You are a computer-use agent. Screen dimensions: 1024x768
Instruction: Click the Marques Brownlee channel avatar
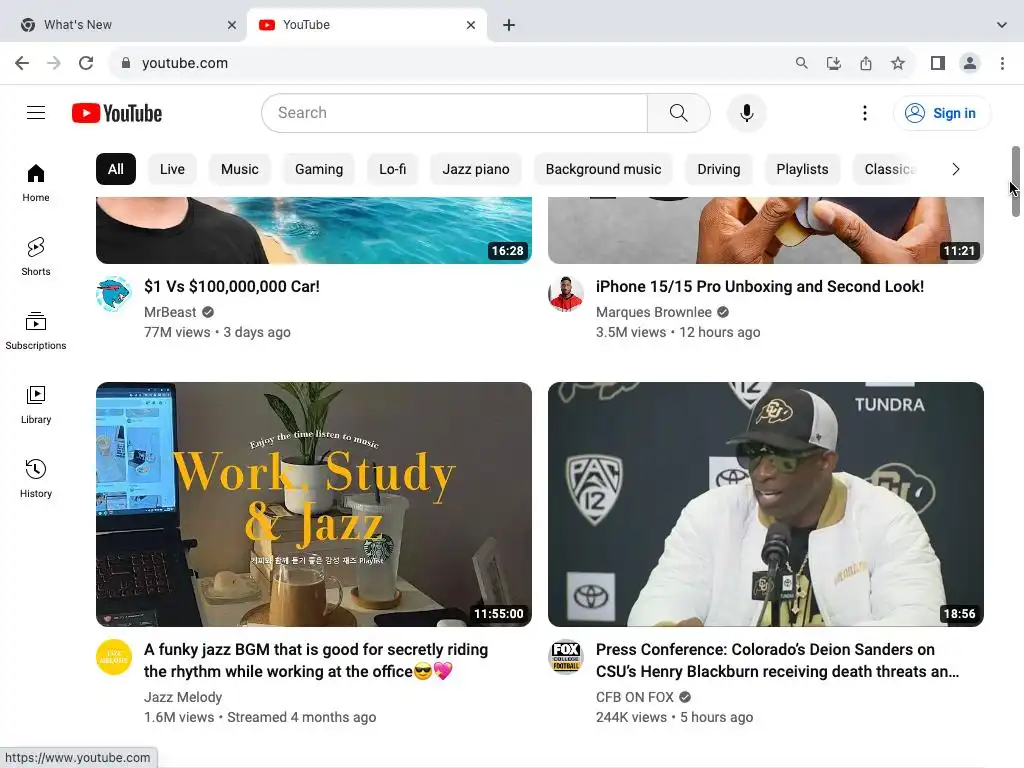pos(566,294)
